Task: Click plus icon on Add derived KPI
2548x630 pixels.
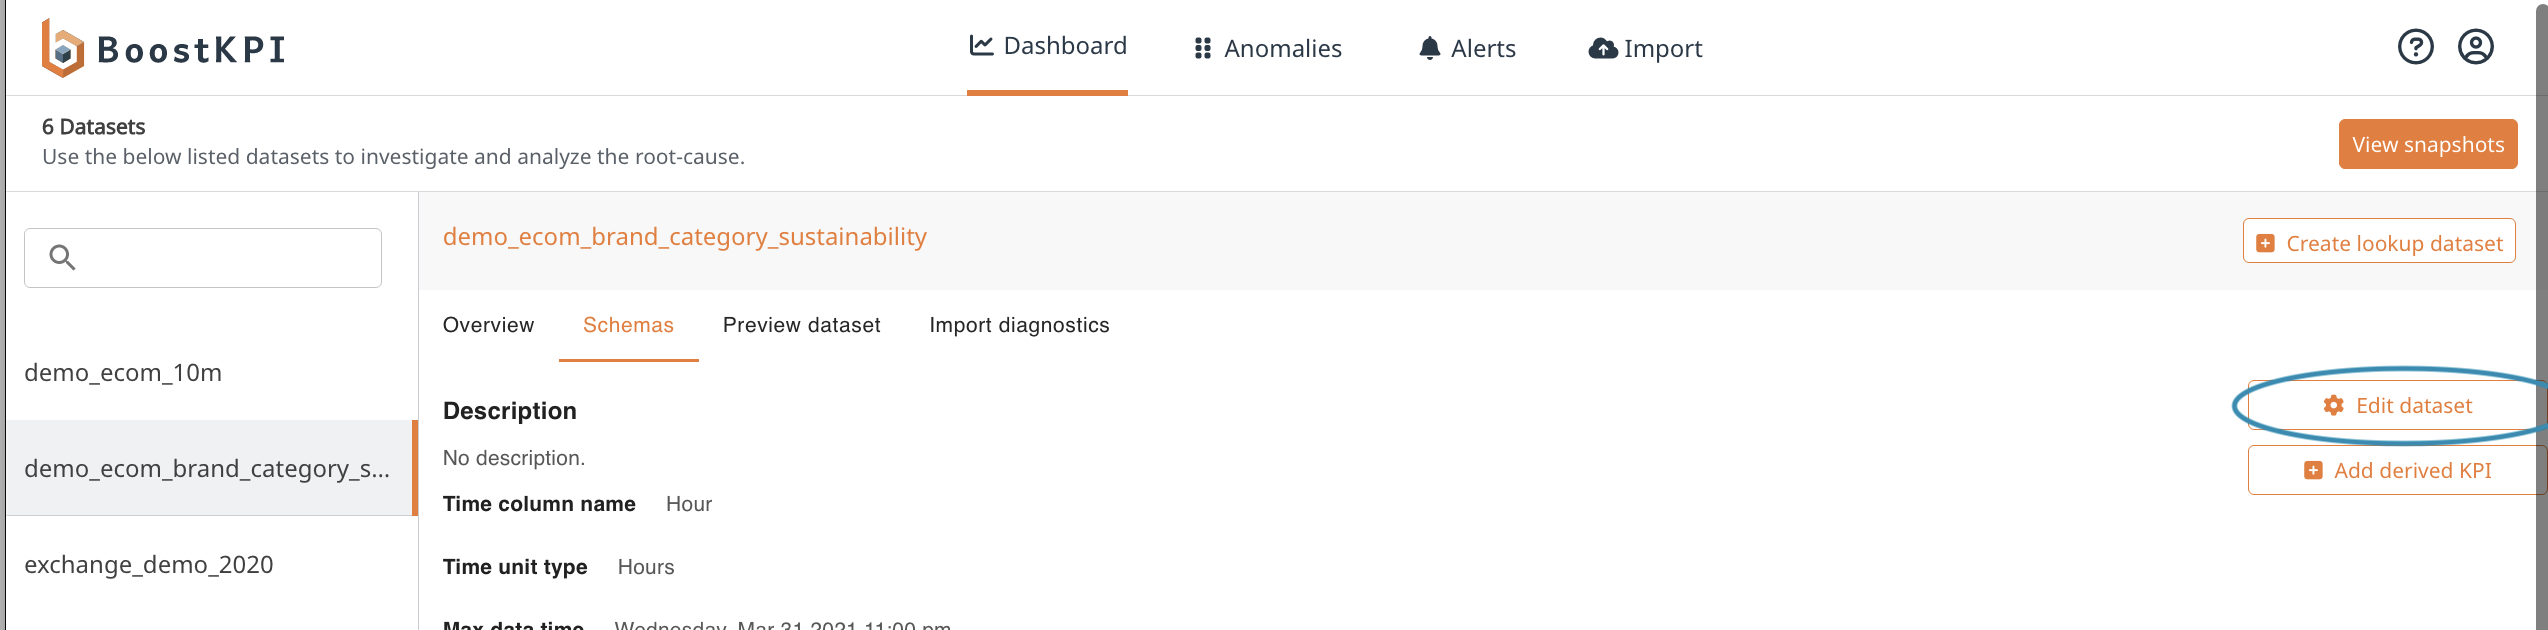Action: coord(2312,470)
